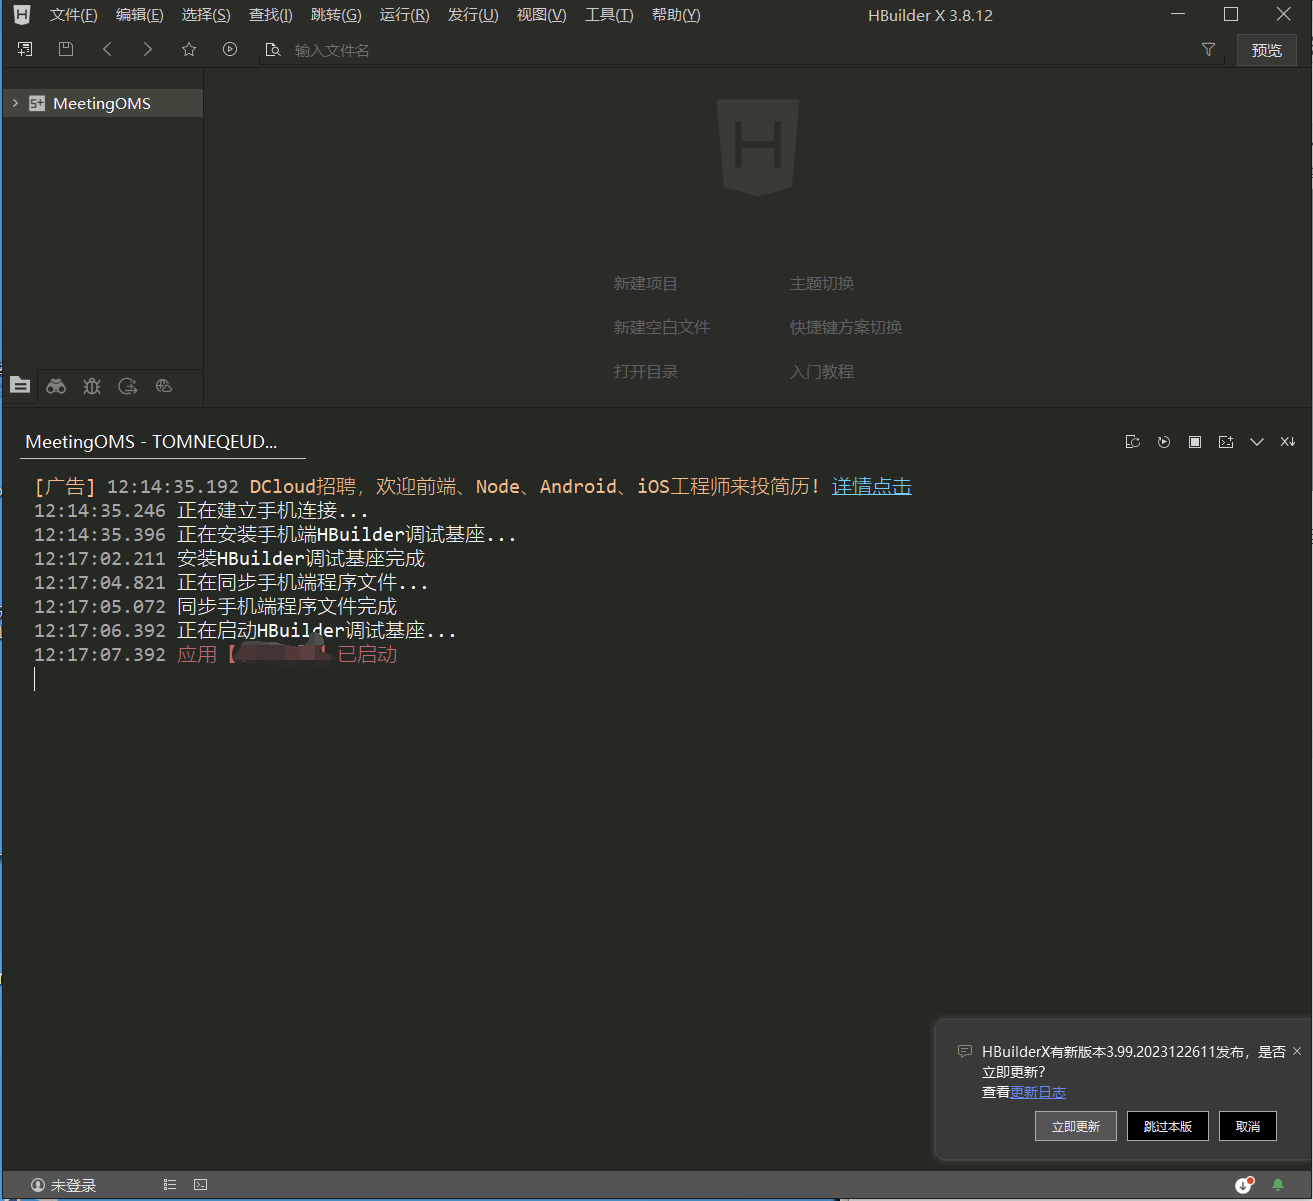Open the 运行(R) menu

tap(404, 15)
